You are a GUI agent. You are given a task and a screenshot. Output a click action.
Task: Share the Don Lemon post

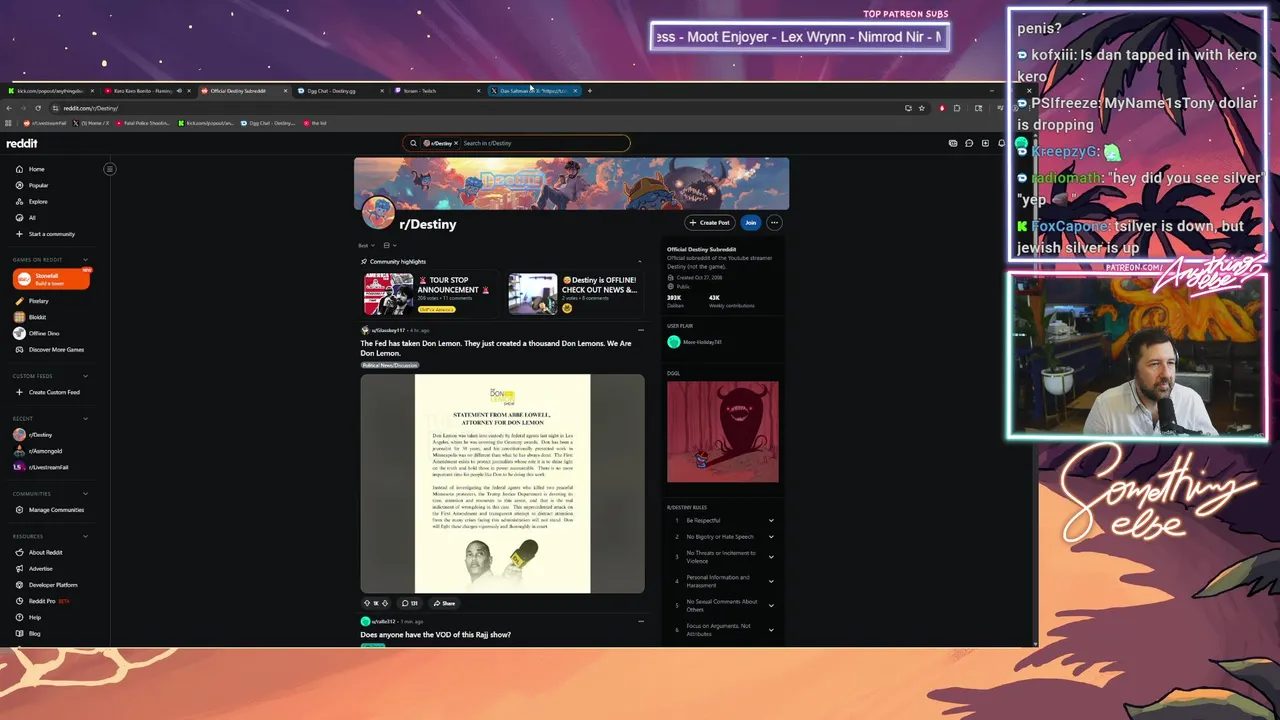click(x=444, y=603)
